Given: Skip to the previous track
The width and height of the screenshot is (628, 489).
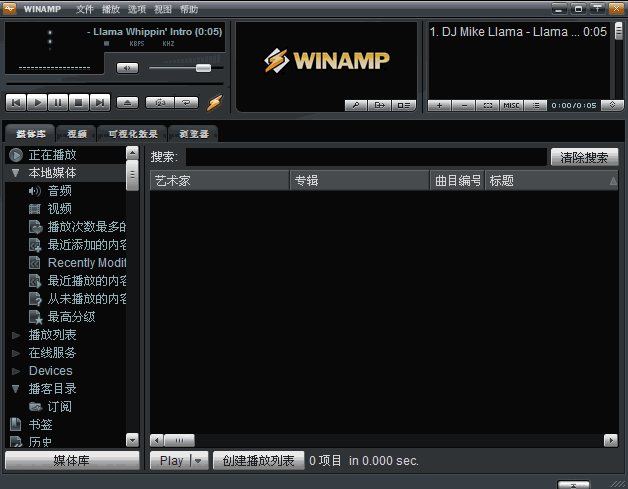Looking at the screenshot, I should coord(16,103).
